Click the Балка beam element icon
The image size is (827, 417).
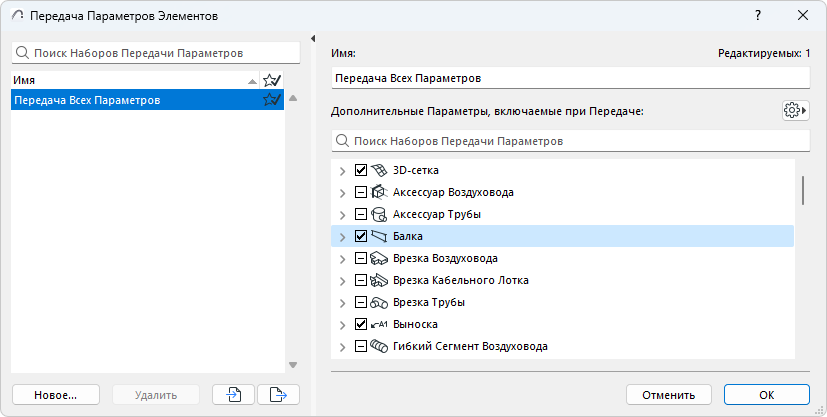point(380,237)
